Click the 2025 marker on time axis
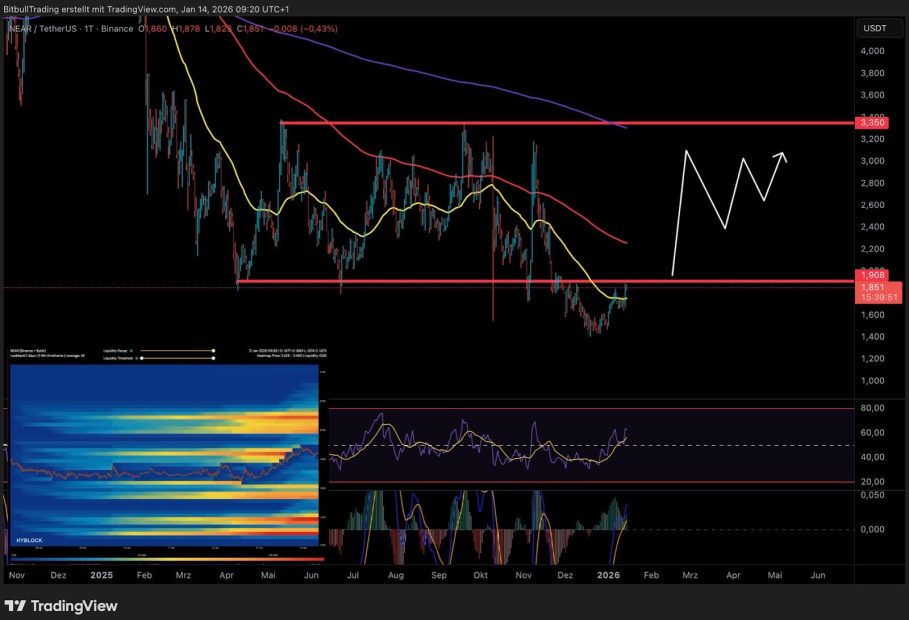 coord(101,576)
